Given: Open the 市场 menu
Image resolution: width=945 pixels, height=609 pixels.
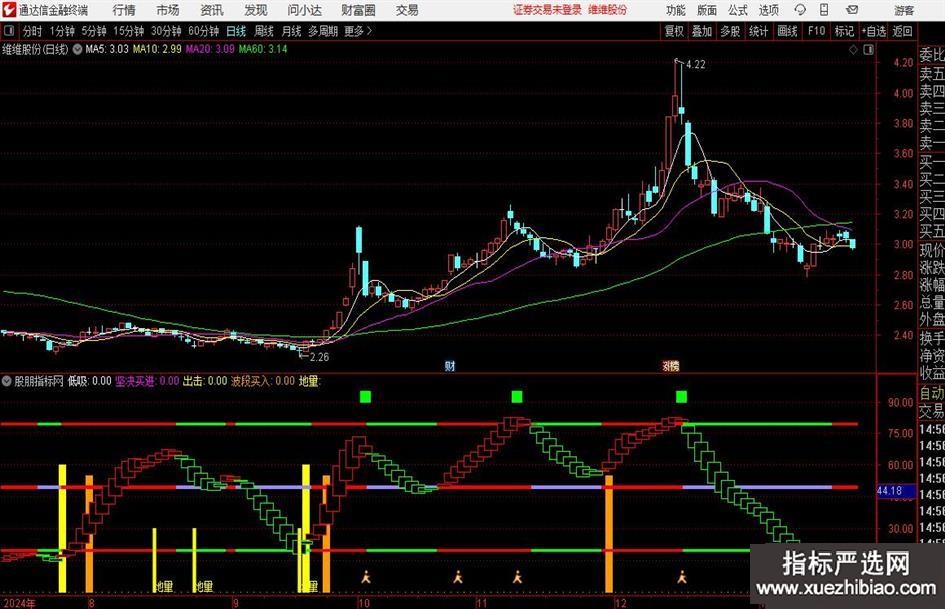Looking at the screenshot, I should (168, 10).
